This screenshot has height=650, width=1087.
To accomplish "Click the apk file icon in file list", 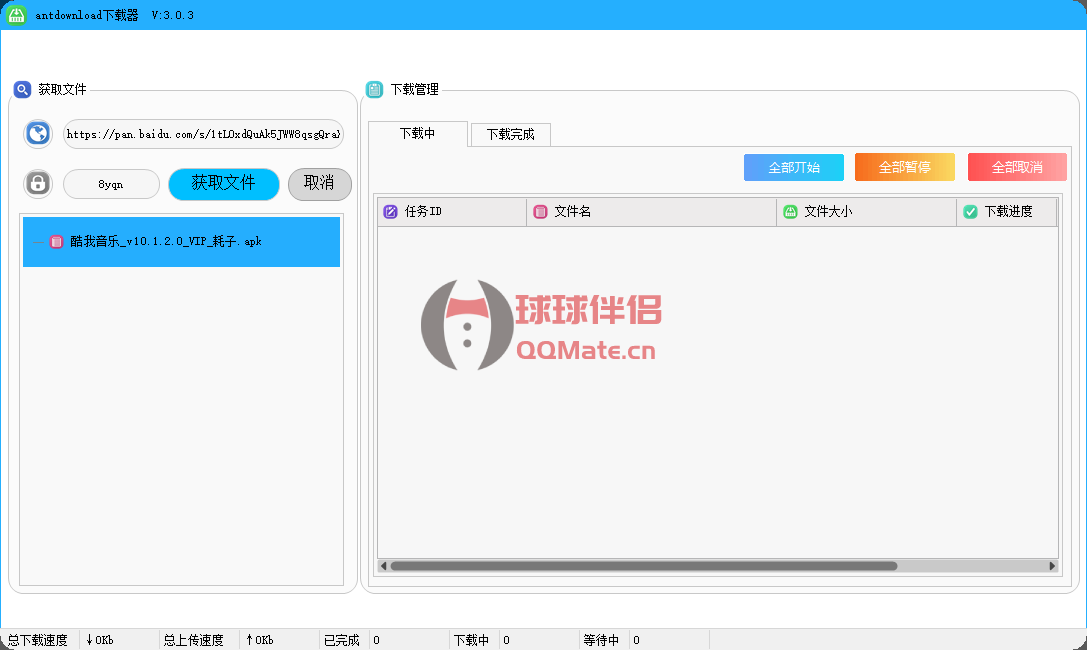I will [57, 242].
